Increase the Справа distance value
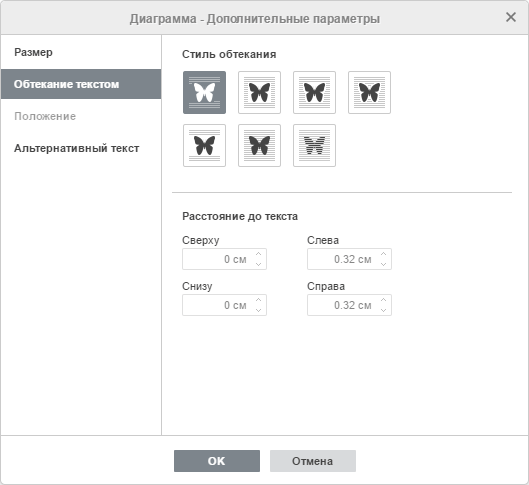This screenshot has width=529, height=485. click(x=383, y=300)
